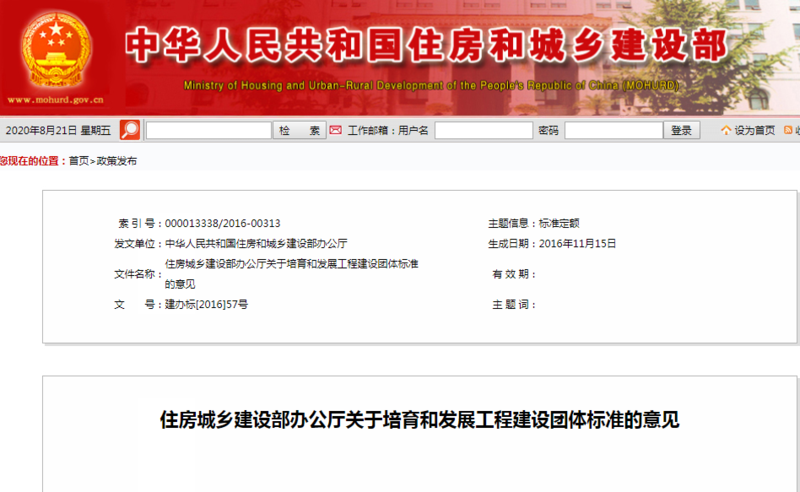Image resolution: width=800 pixels, height=492 pixels.
Task: Click the 中华人民共和国住房和城乡建设部 banner title
Action: pyautogui.click(x=427, y=46)
